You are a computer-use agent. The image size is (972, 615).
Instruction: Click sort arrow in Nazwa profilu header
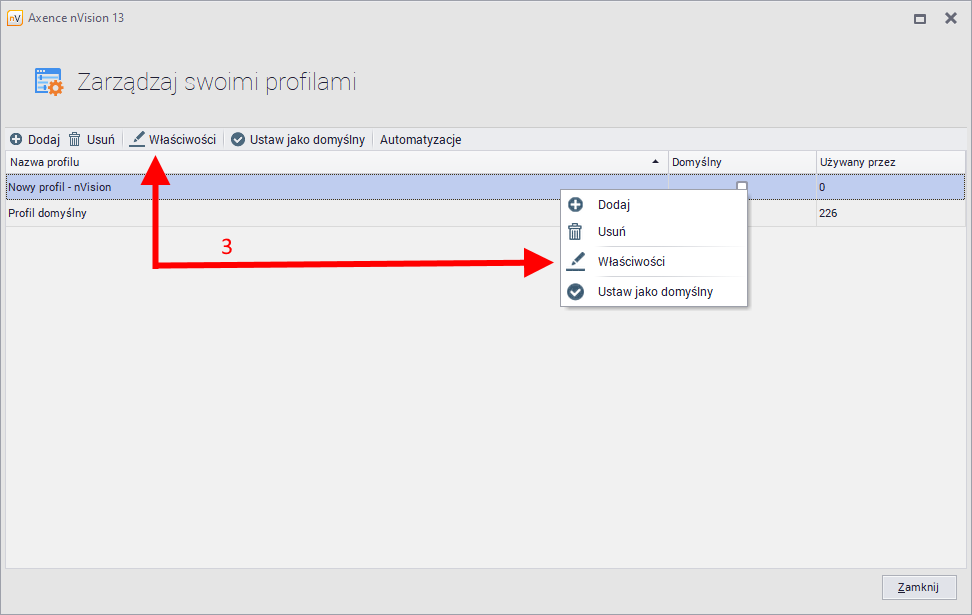point(656,162)
